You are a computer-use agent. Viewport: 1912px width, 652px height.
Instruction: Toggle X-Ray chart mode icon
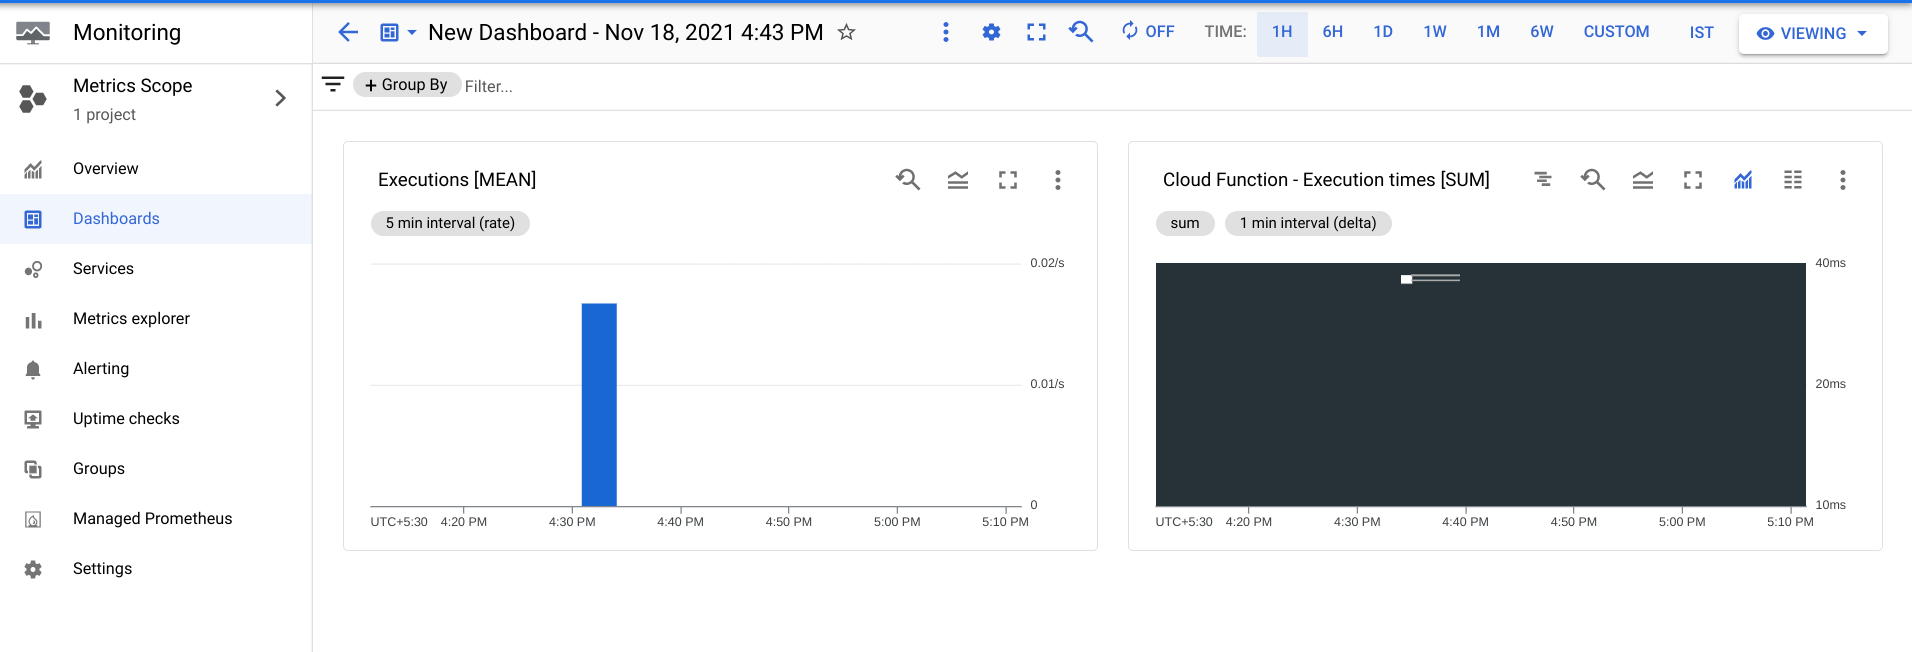tap(1743, 180)
